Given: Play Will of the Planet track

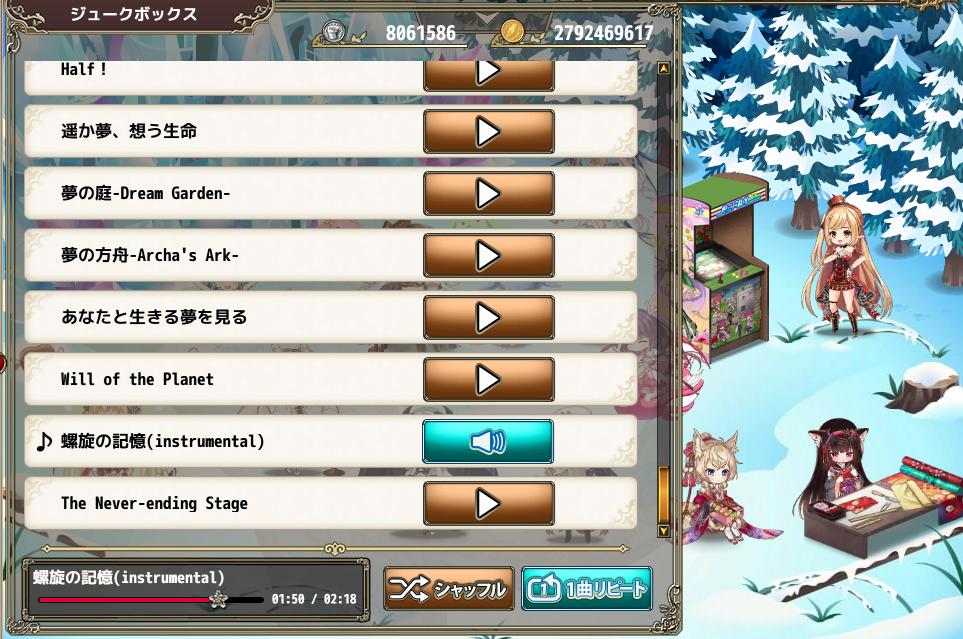Looking at the screenshot, I should (488, 380).
